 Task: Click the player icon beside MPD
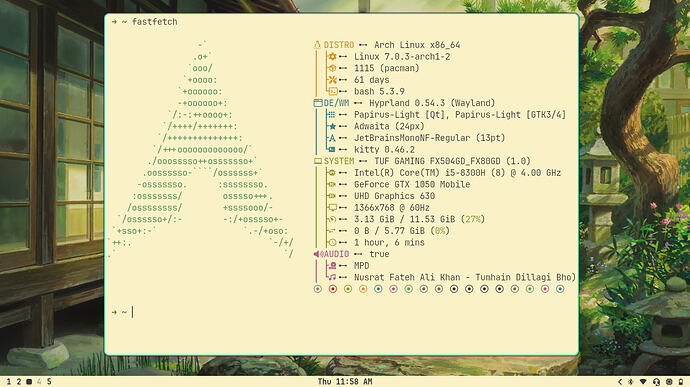pos(333,266)
